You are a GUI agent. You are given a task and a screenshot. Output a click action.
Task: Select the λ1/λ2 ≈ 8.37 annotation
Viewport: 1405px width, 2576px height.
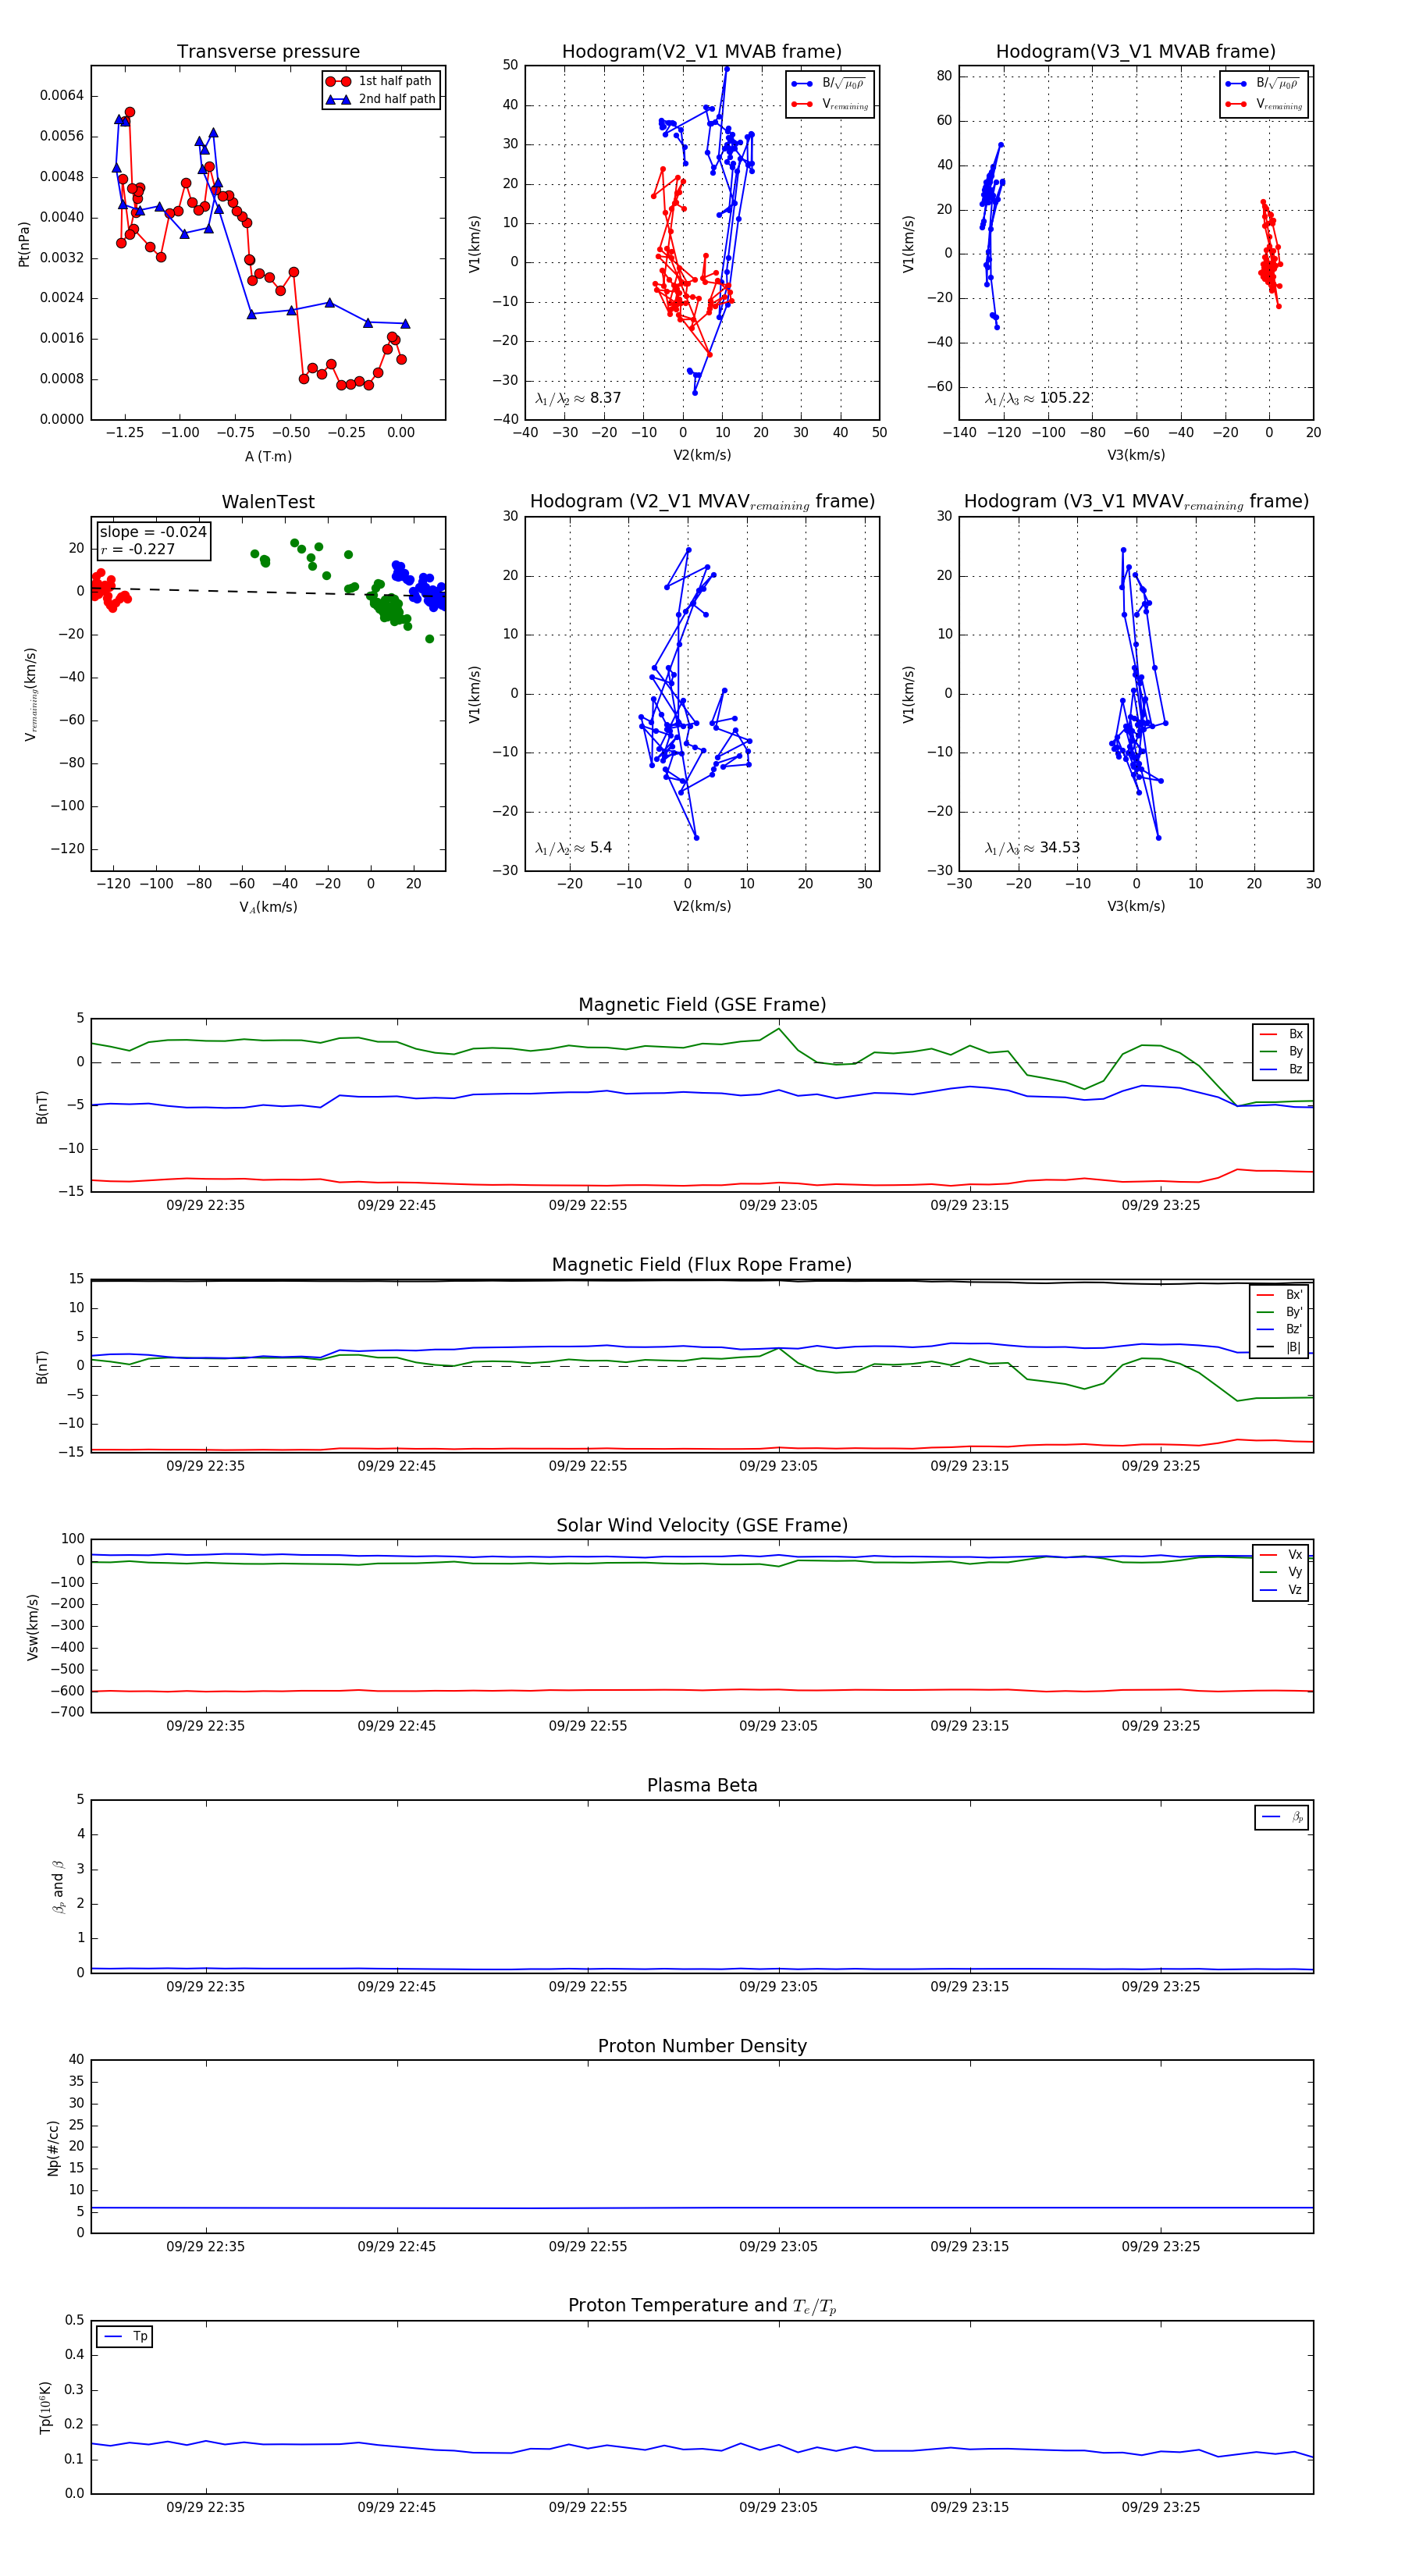[578, 398]
